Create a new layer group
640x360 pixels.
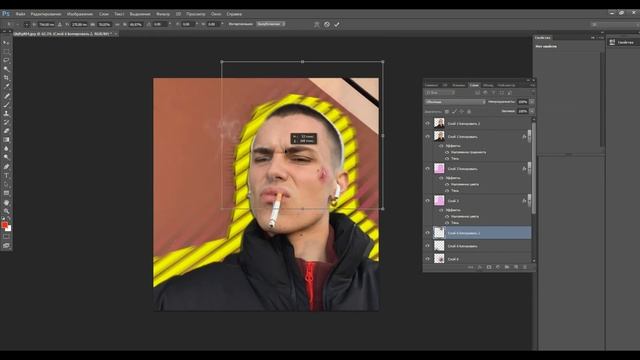[x=507, y=267]
